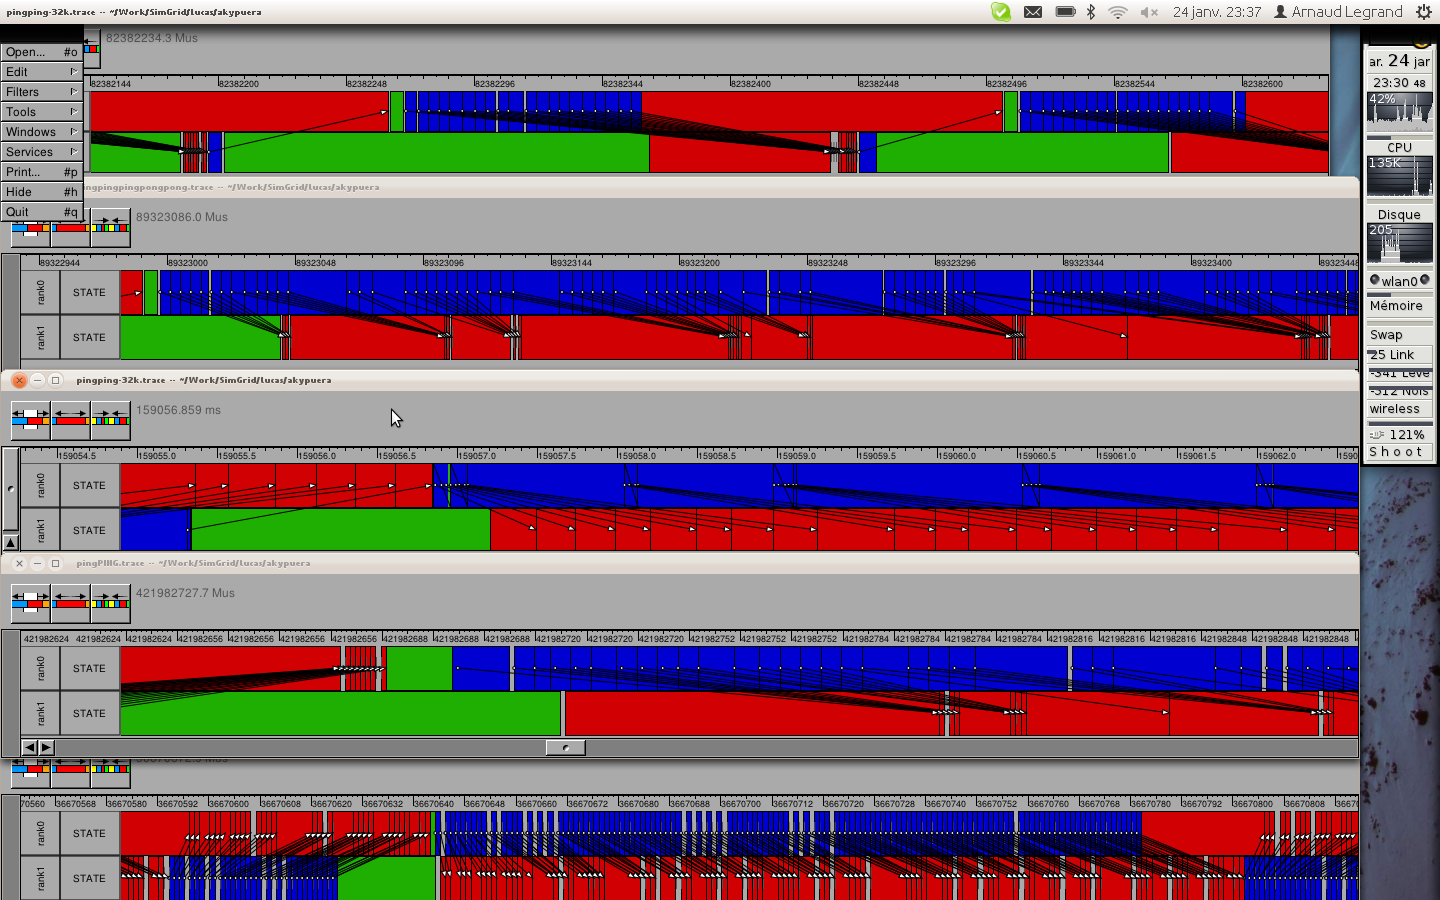Click the left scroll arrow in pingPING.trace
1440x900 pixels.
29,747
